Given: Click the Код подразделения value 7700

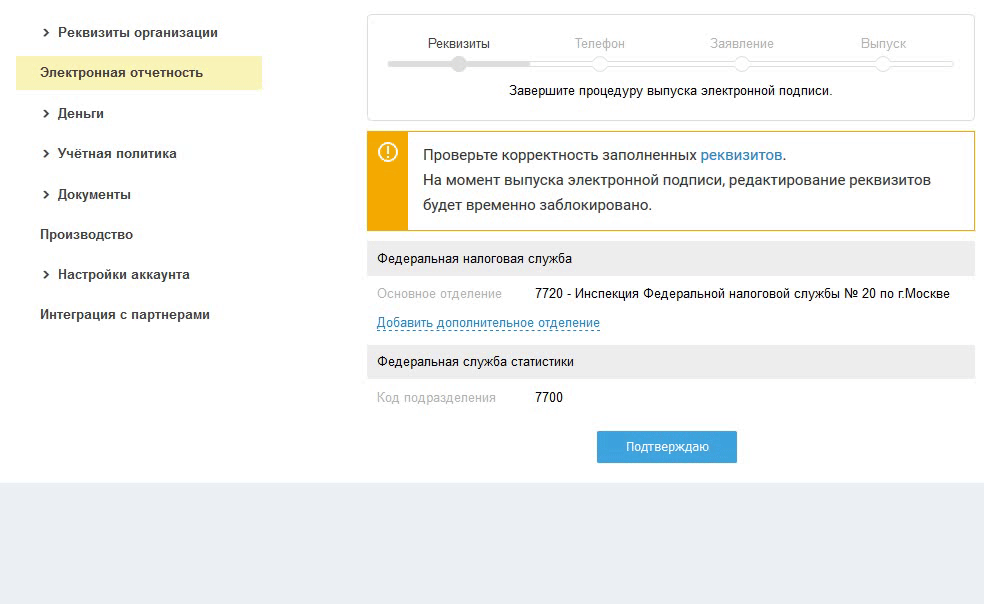Looking at the screenshot, I should click(x=549, y=398).
